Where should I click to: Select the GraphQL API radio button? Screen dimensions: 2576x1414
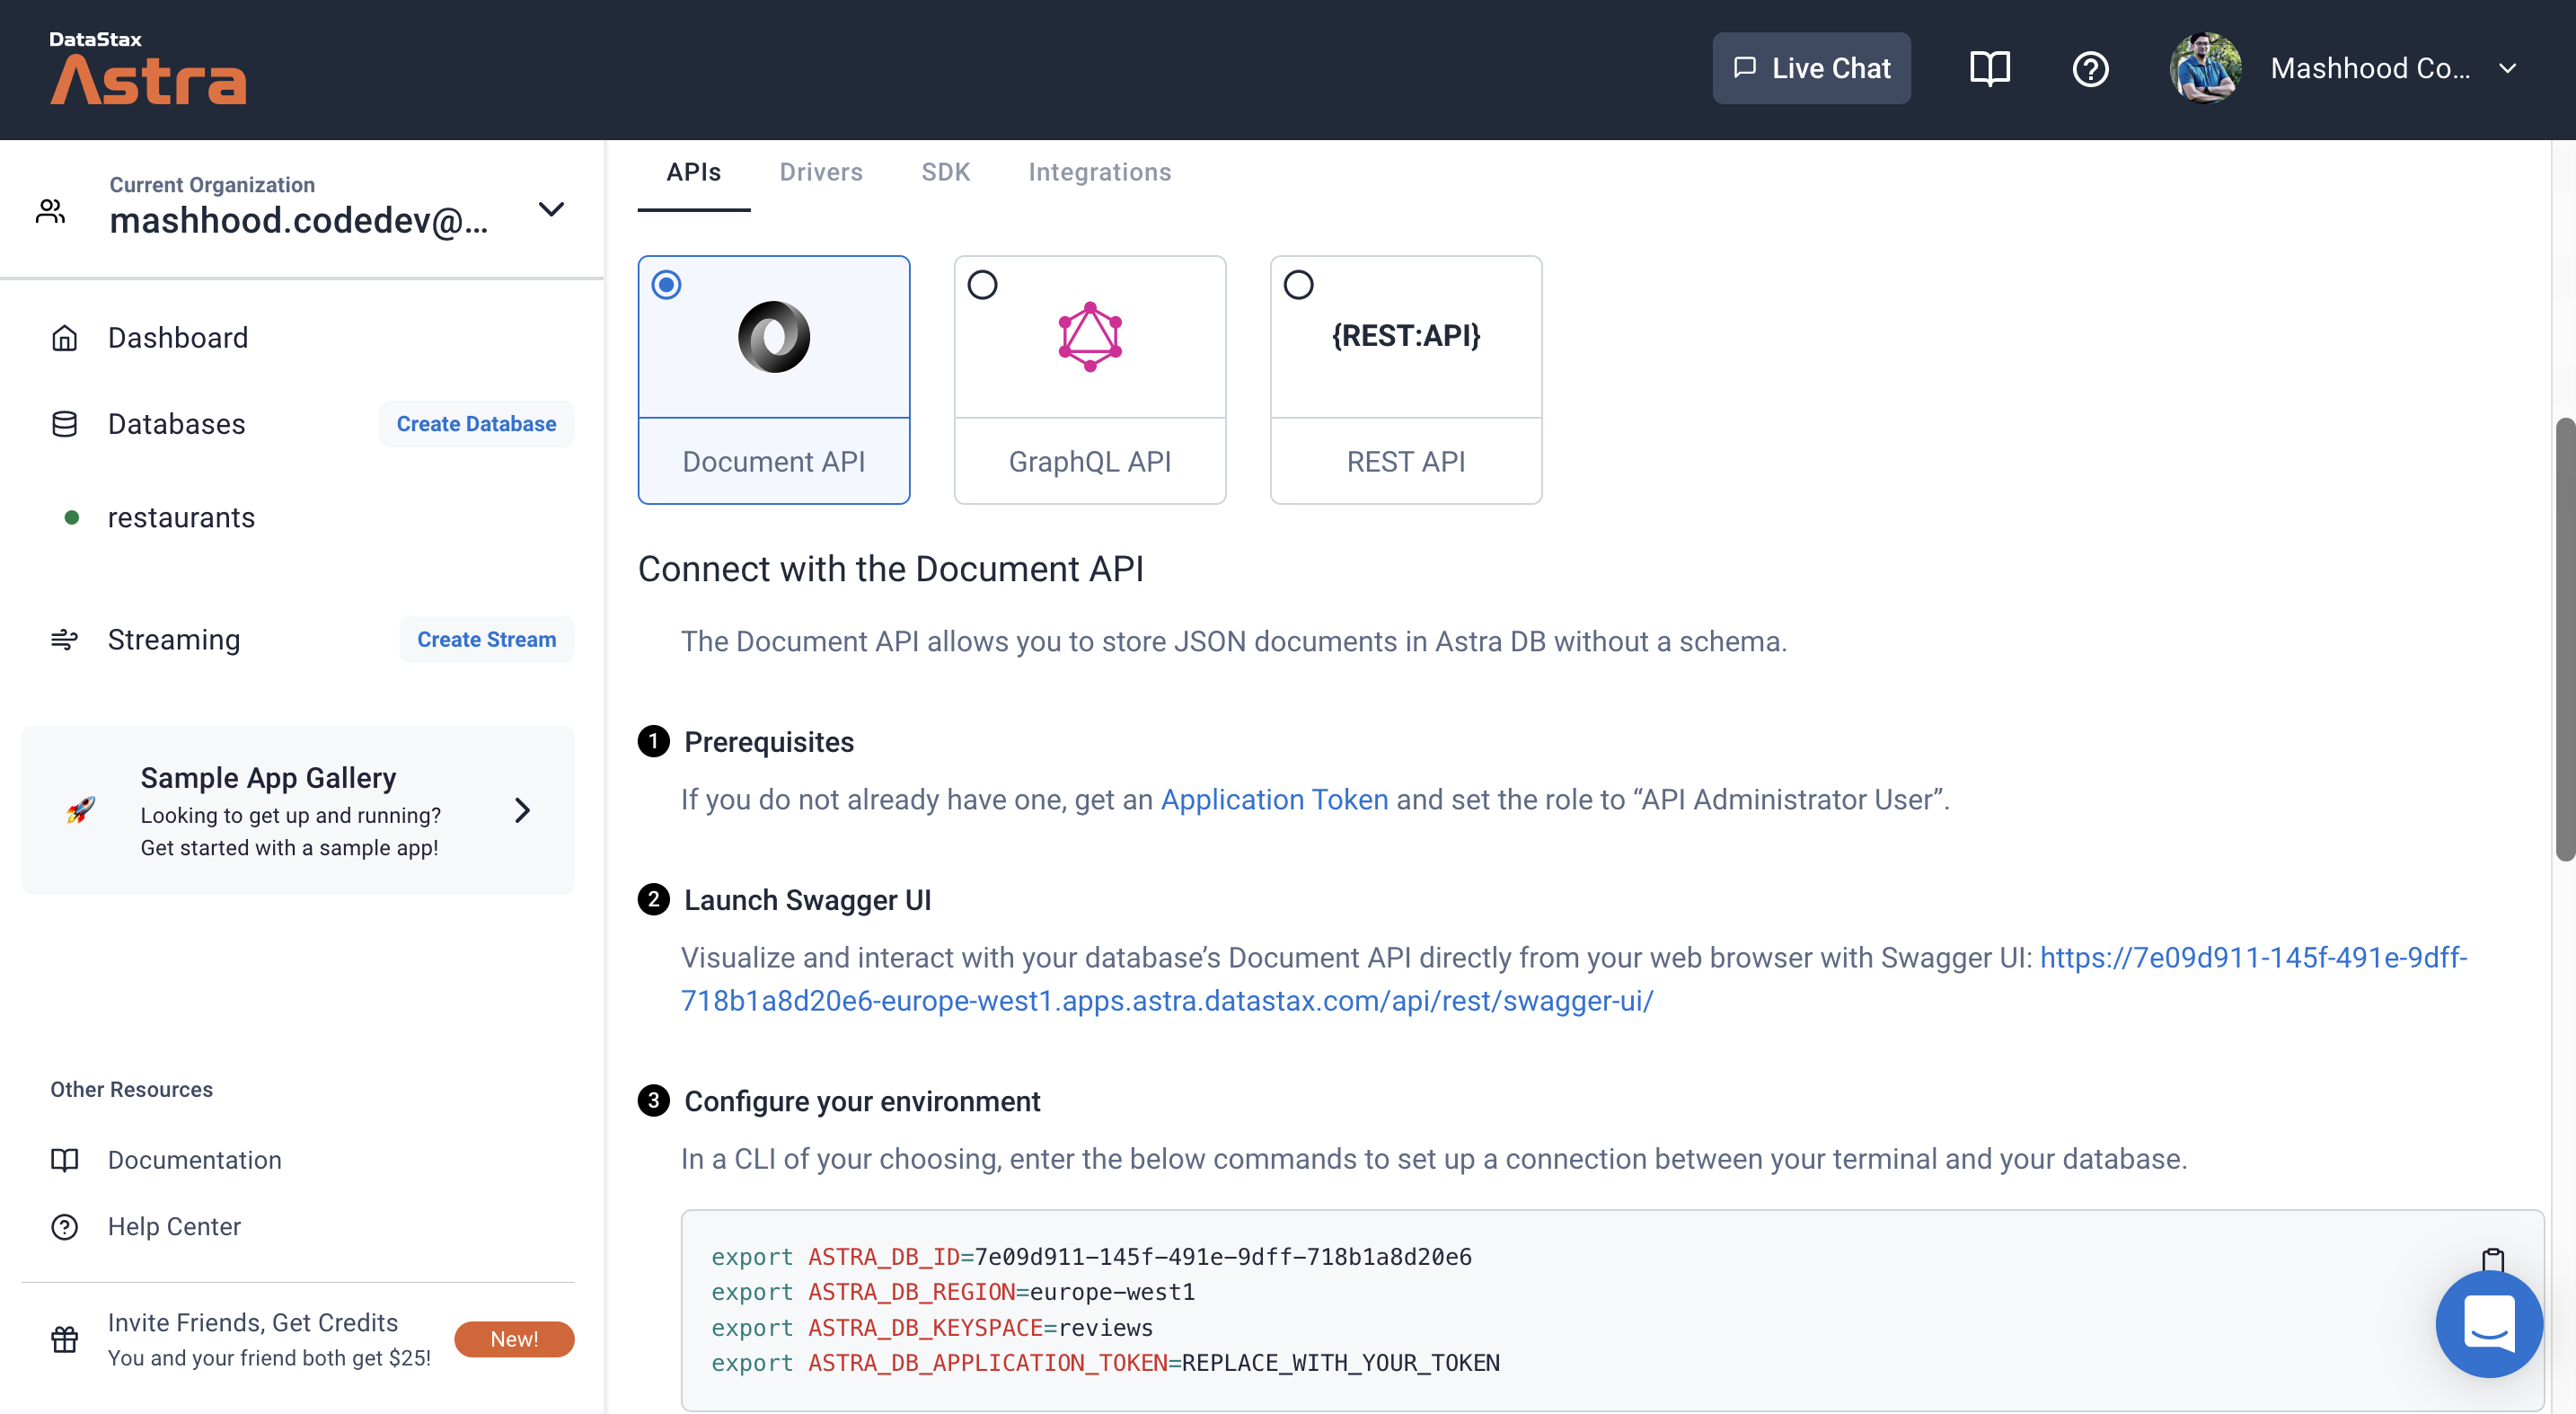tap(982, 285)
